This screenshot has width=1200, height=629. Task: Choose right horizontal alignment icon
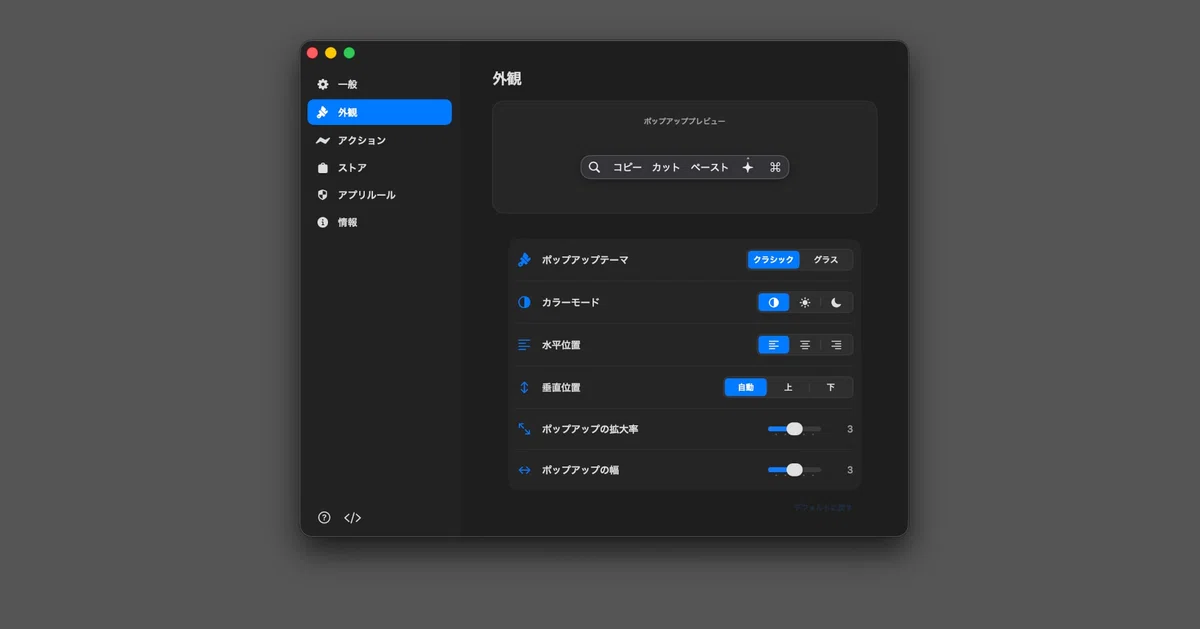click(836, 345)
